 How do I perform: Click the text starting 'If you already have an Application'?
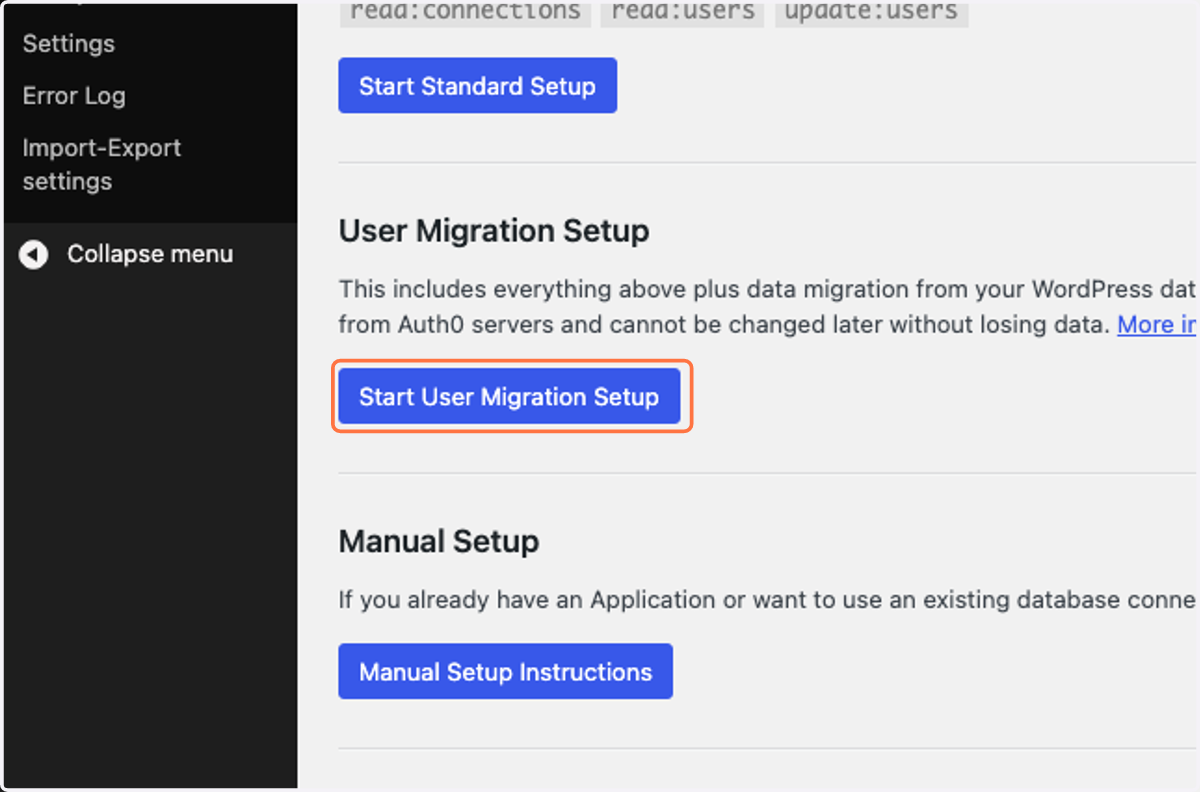pos(767,600)
